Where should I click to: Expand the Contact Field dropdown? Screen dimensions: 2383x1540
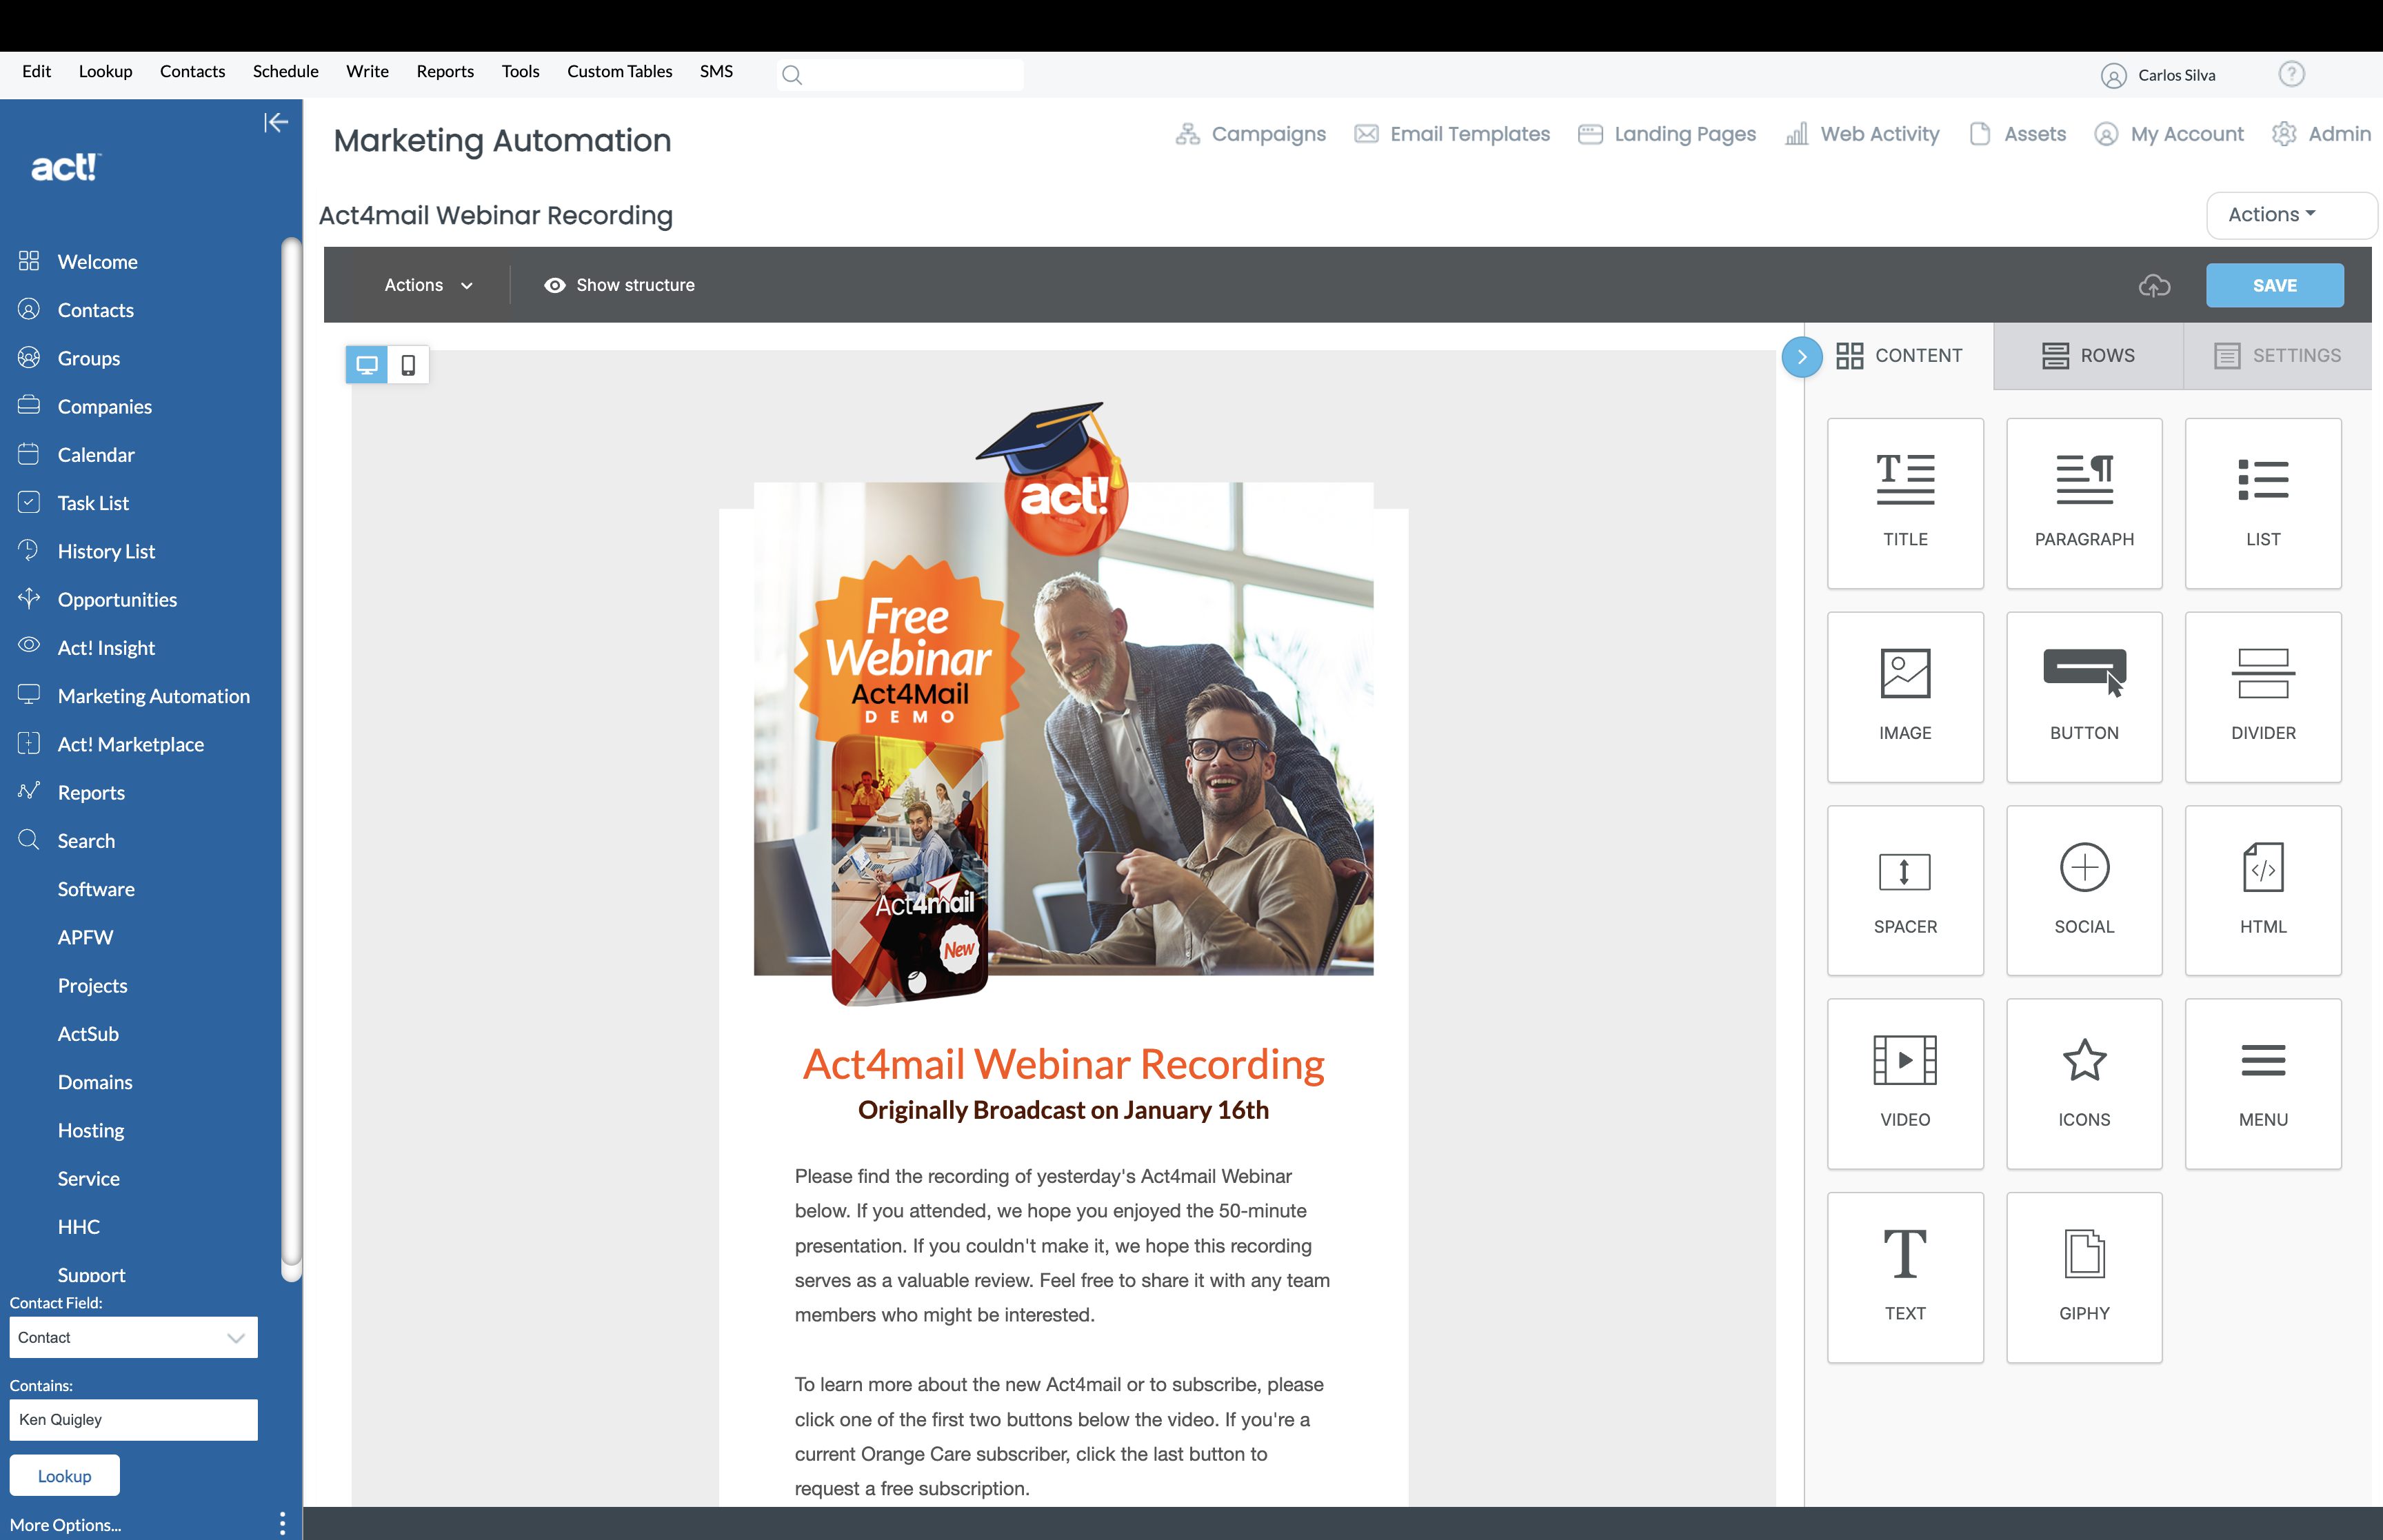pyautogui.click(x=133, y=1337)
